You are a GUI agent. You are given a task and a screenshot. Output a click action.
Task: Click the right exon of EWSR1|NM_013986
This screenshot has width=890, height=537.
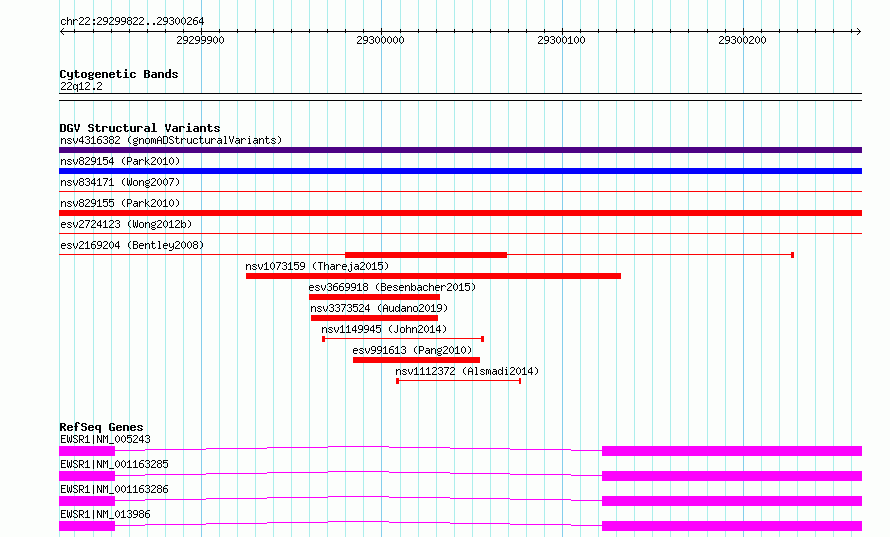coord(732,526)
